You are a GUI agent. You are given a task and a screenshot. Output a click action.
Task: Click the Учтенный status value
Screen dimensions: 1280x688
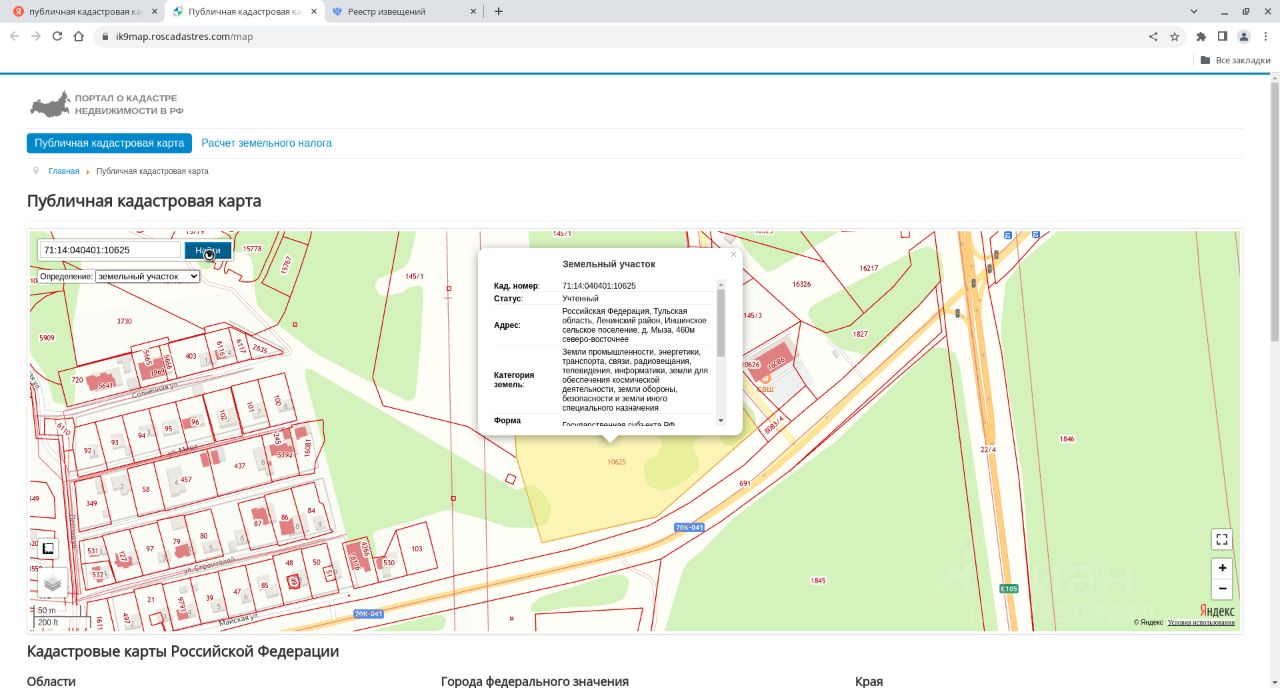tap(580, 298)
